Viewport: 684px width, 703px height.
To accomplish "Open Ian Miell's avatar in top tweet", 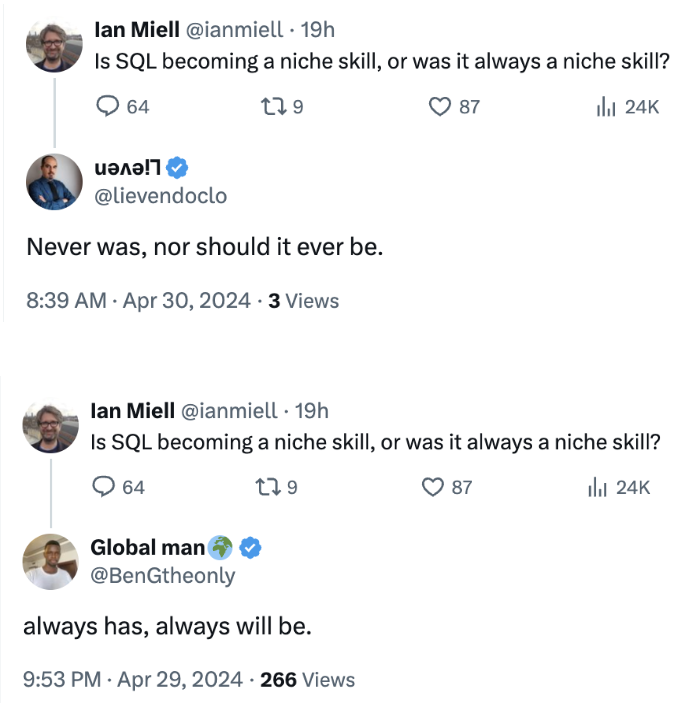I will (53, 45).
